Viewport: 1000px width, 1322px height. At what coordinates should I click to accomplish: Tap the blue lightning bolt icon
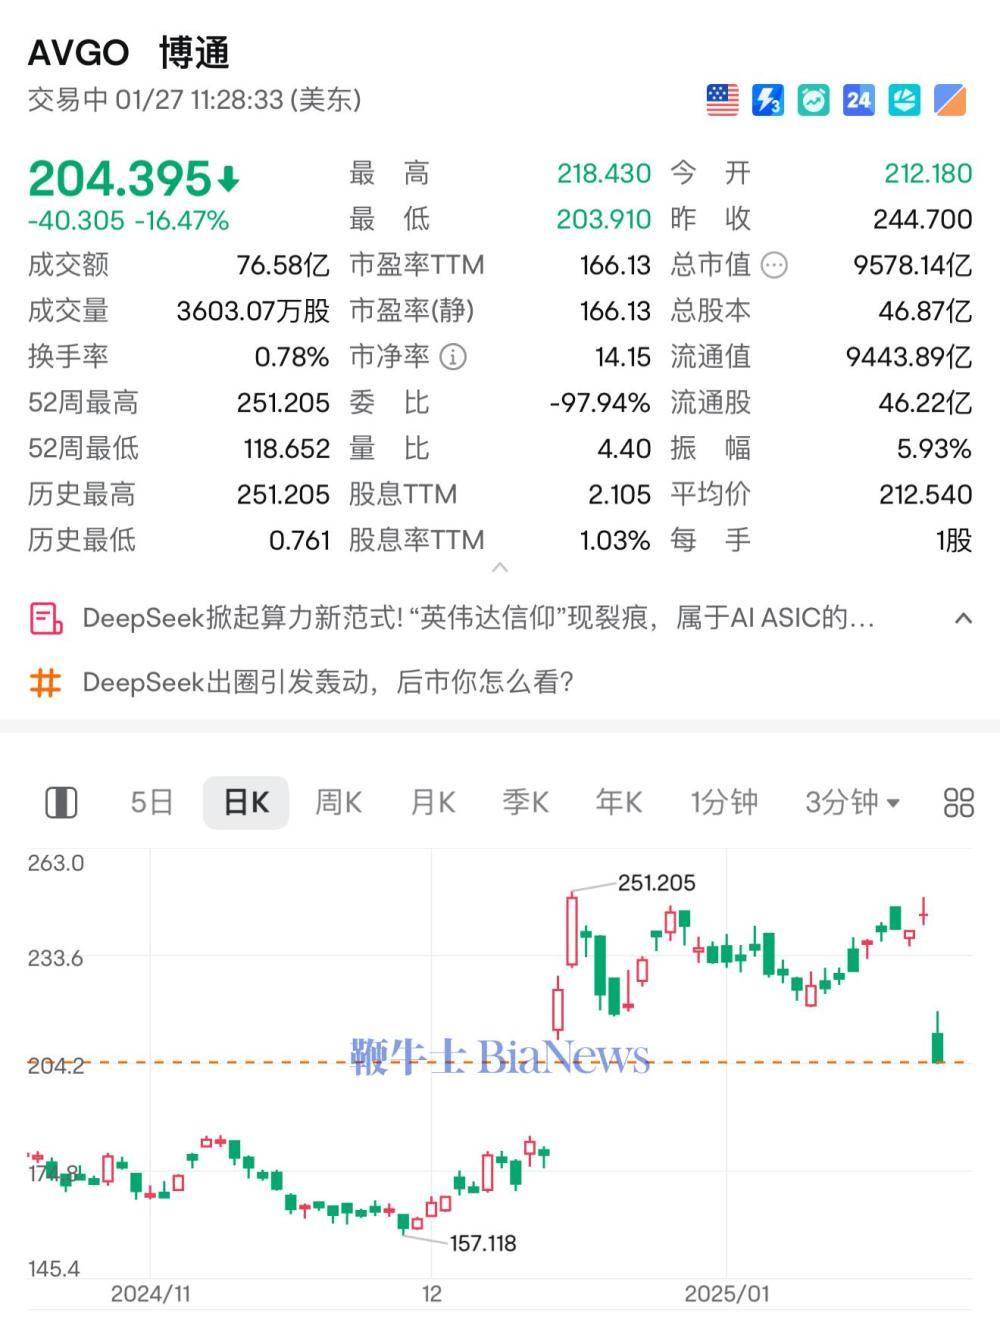pyautogui.click(x=768, y=100)
